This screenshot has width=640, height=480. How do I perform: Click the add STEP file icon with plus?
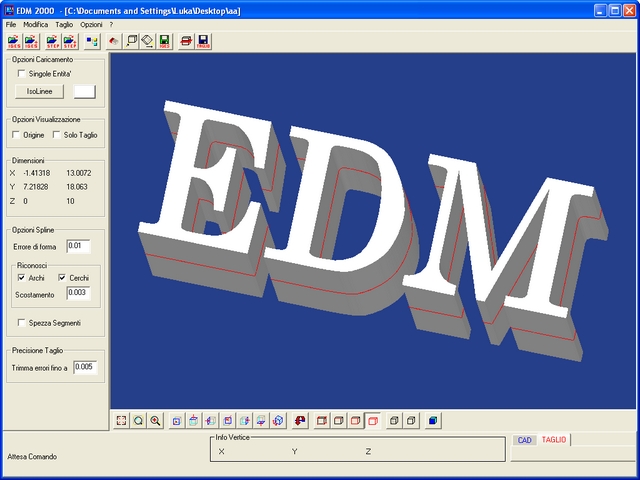pyautogui.click(x=70, y=41)
